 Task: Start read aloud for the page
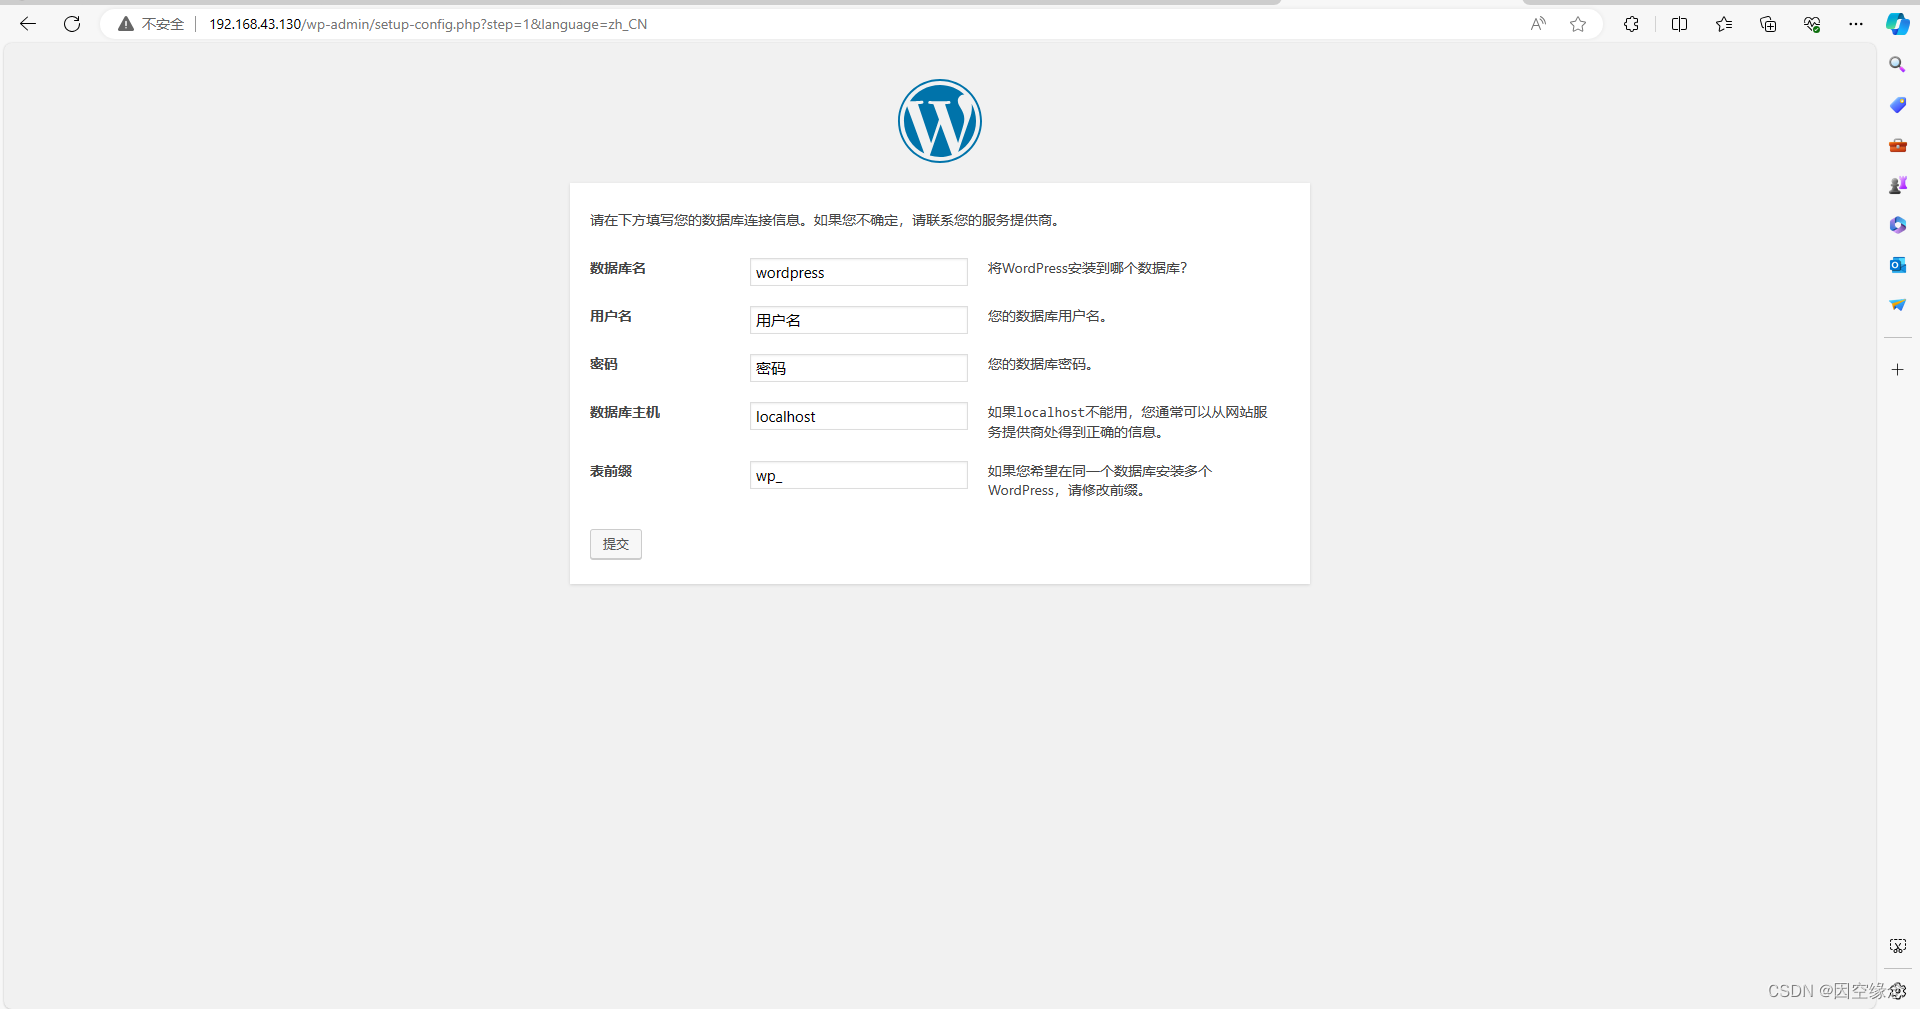[1538, 24]
